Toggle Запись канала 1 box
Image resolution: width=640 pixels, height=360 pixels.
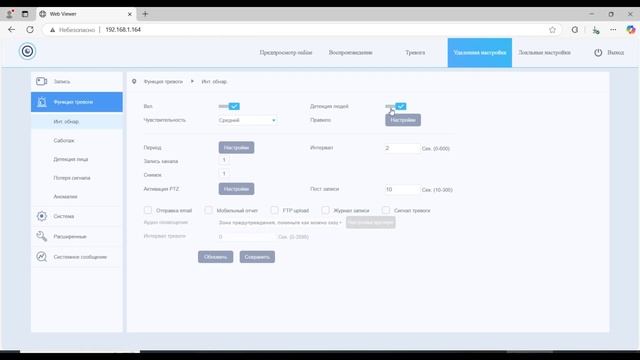(x=224, y=160)
